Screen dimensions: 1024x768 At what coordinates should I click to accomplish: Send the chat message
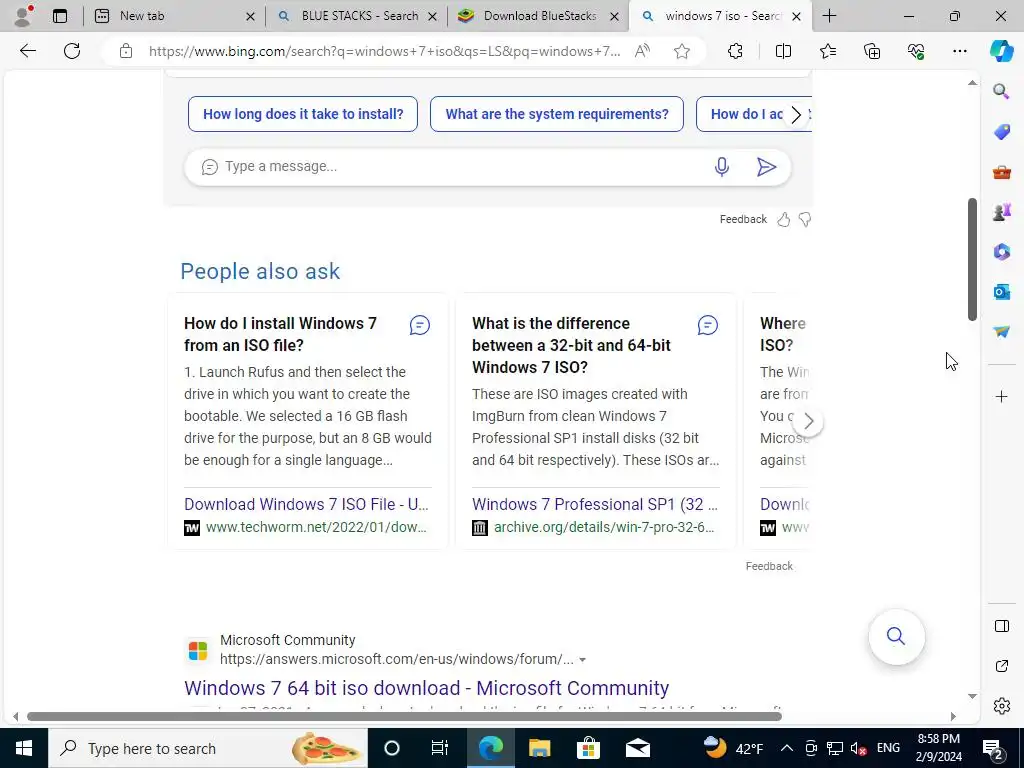(x=766, y=167)
